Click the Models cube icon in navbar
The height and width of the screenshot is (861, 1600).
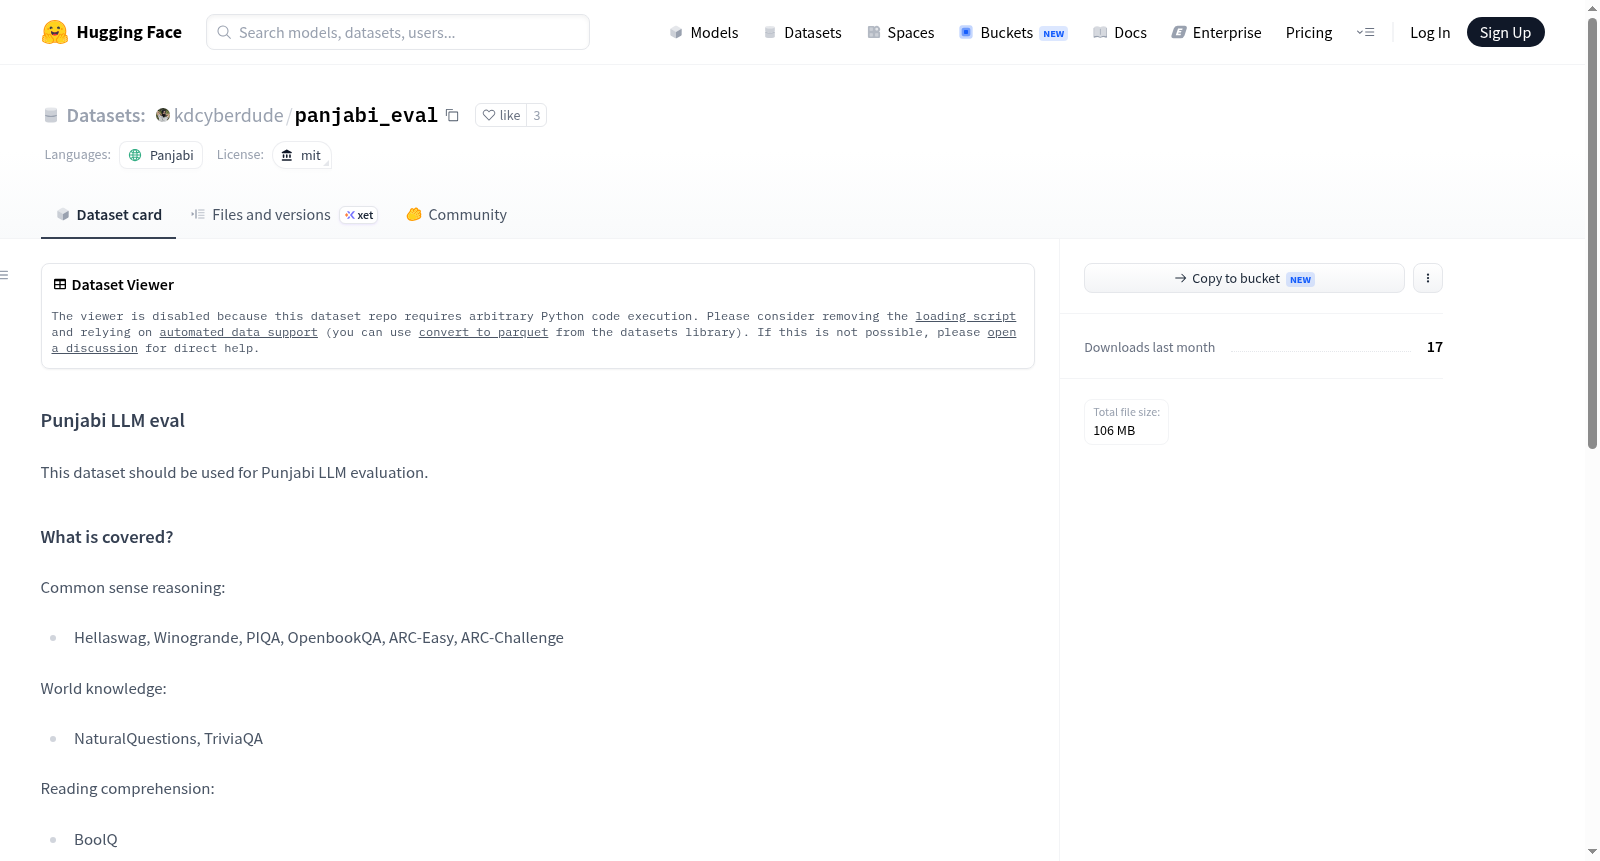[676, 32]
